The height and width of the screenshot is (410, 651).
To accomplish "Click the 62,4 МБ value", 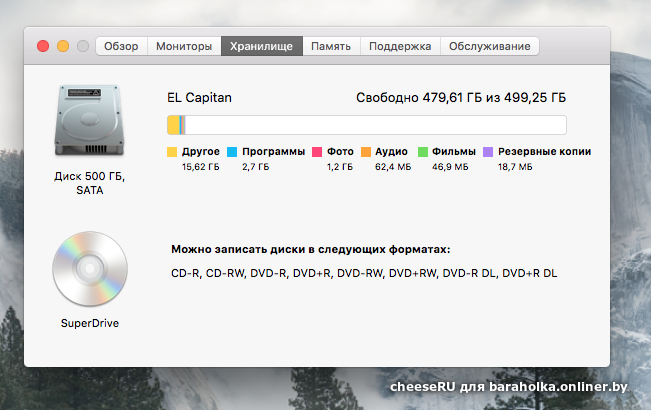I will point(393,167).
